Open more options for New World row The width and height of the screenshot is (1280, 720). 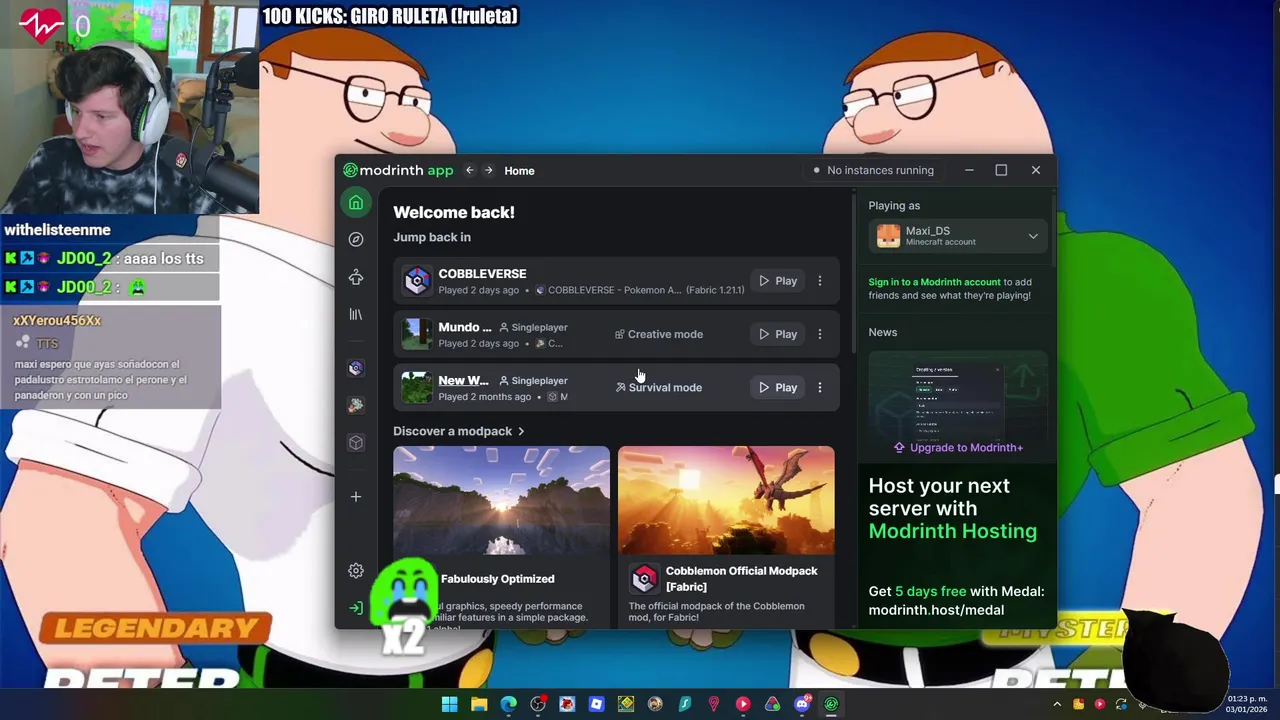click(820, 387)
